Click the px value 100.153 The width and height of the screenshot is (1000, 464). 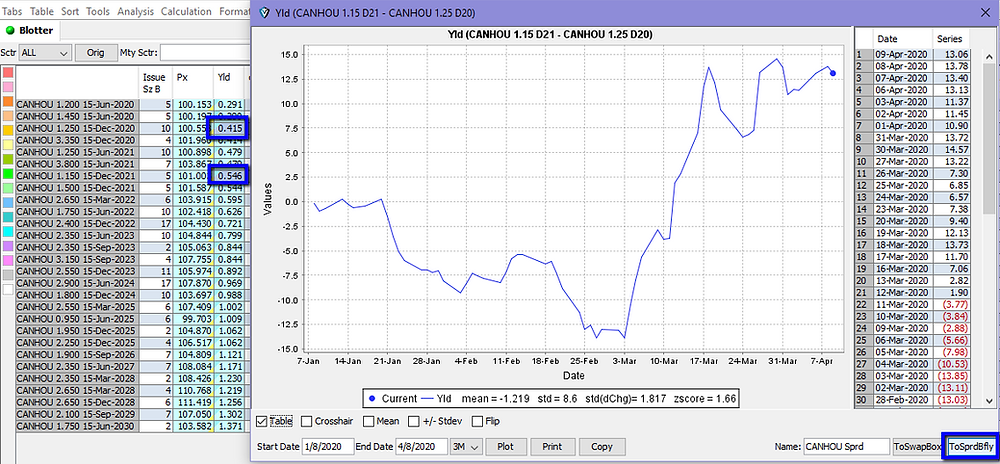point(193,105)
